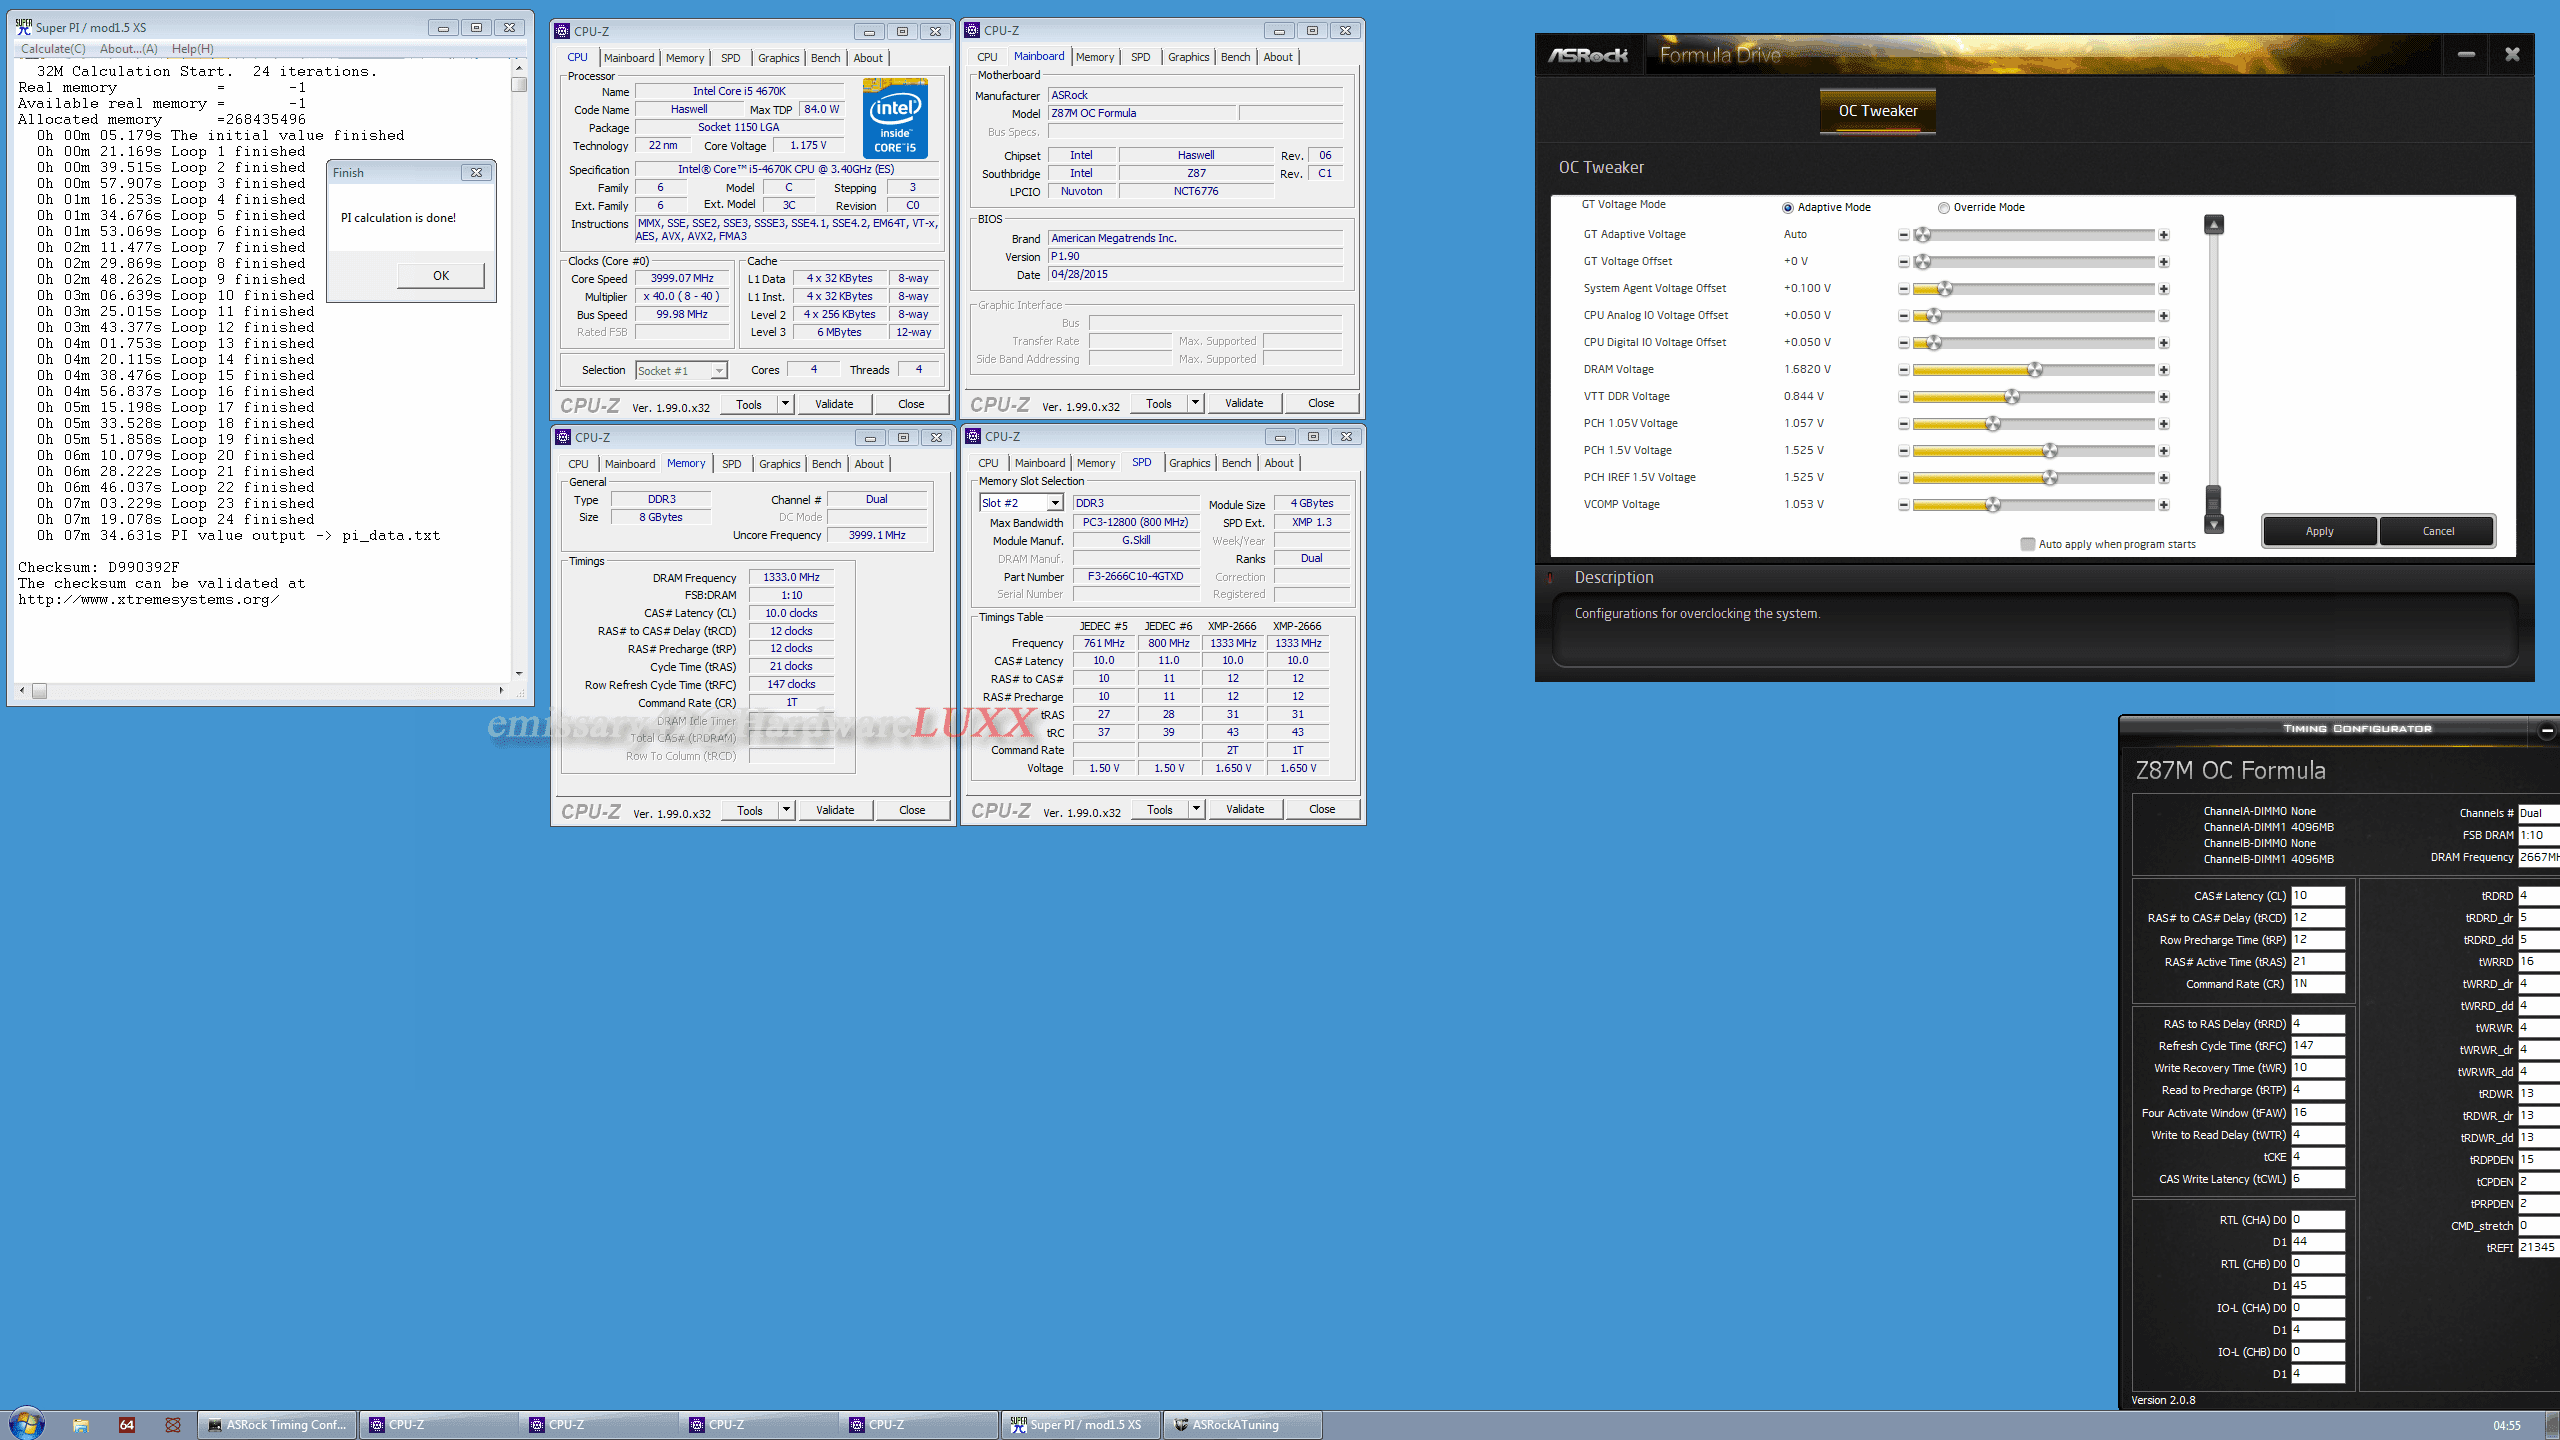Screen dimensions: 2560x1440
Task: Click the plus icon for DRAM Voltage
Action: [2163, 370]
